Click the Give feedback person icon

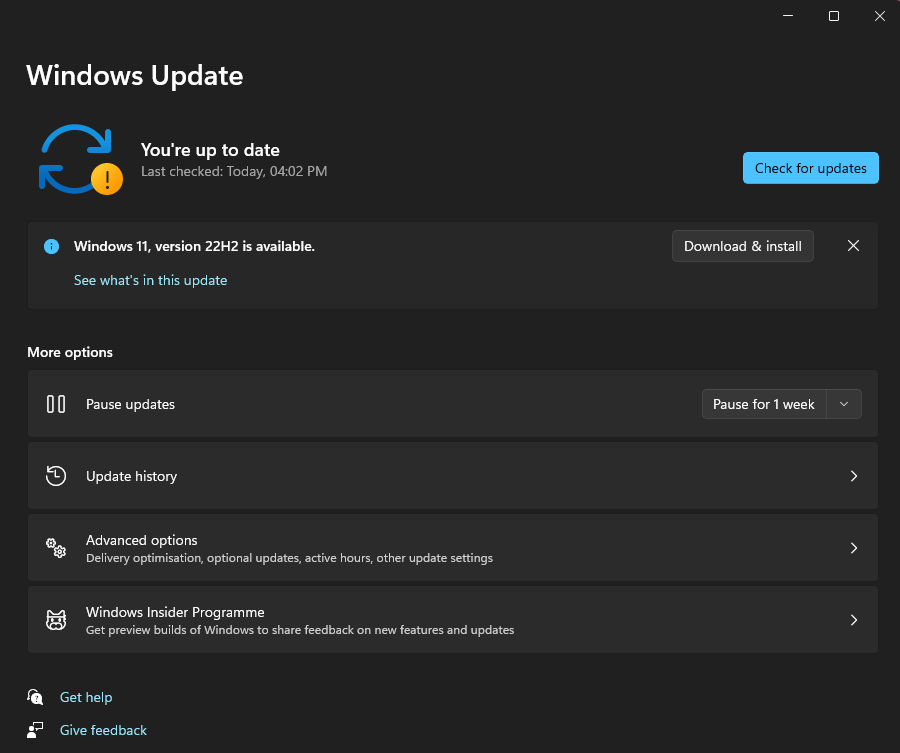35,730
